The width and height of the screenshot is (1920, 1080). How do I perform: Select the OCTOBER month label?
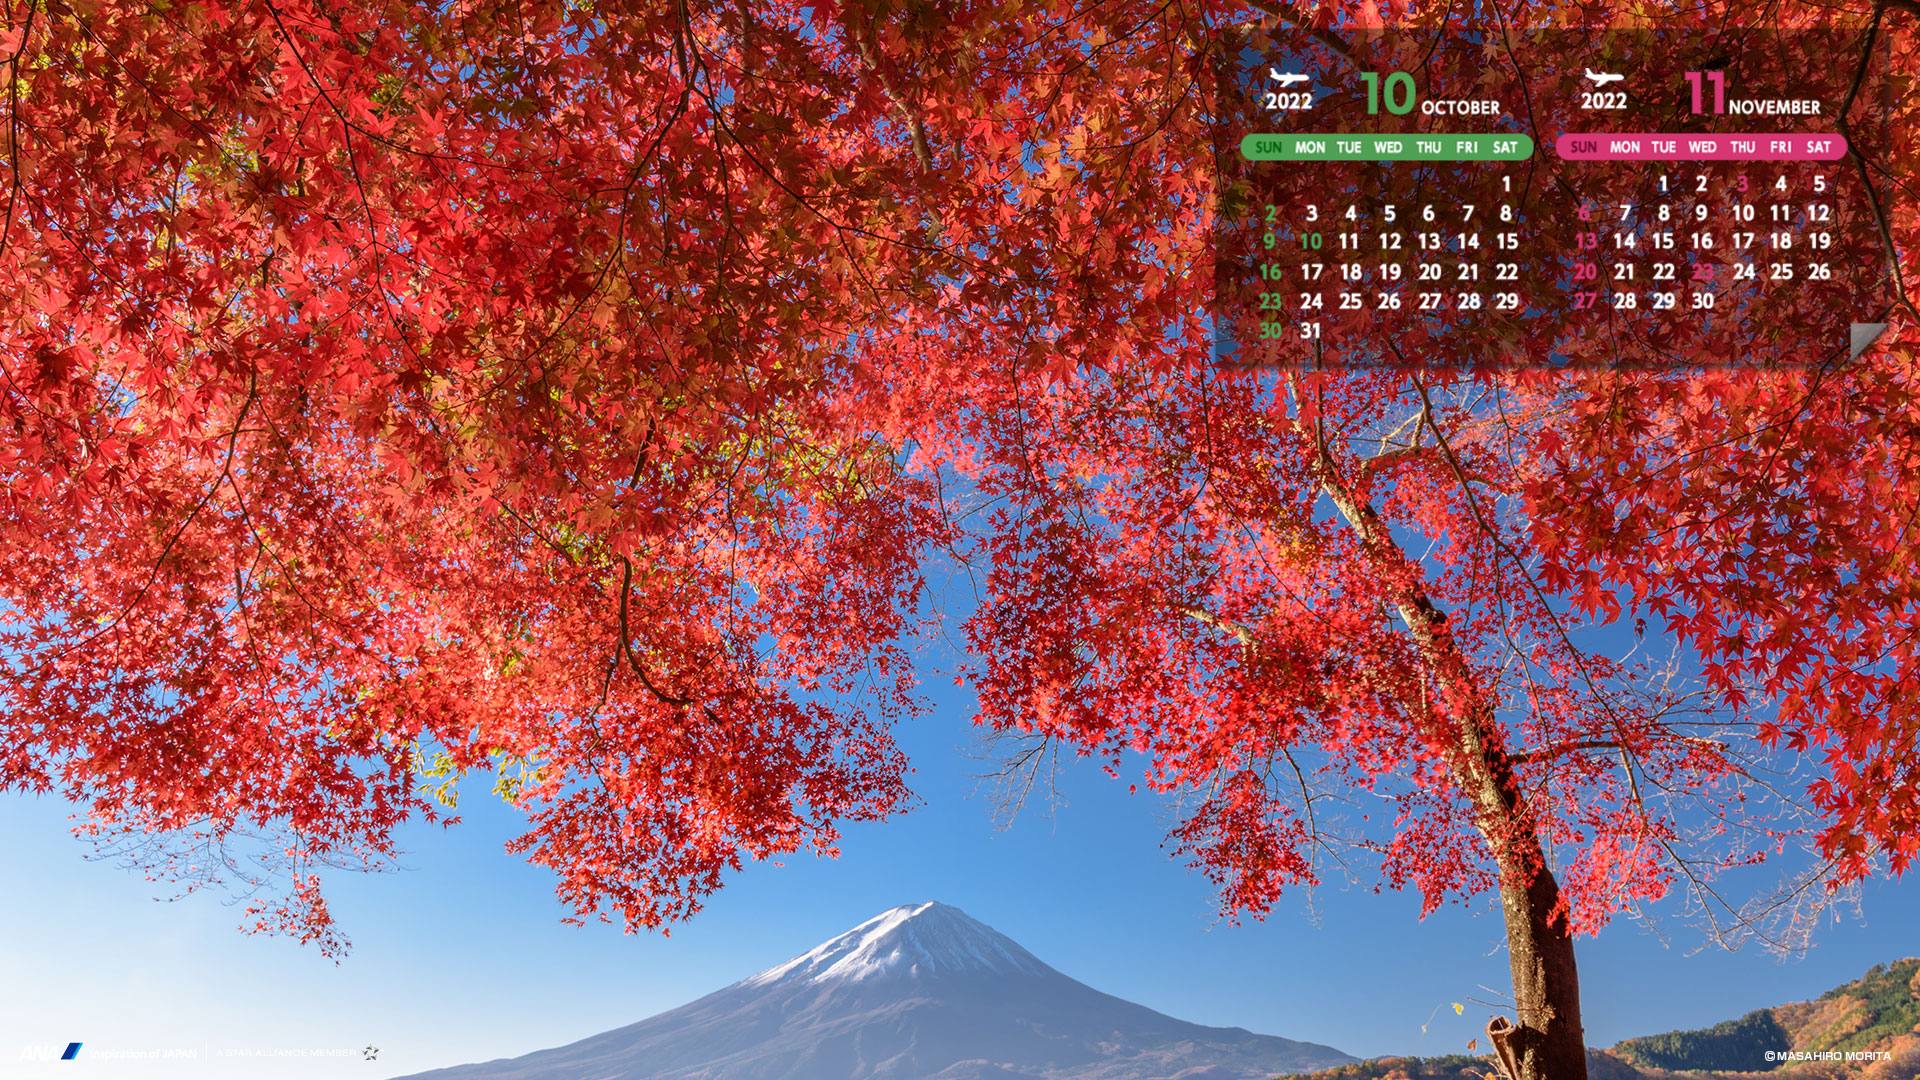[x=1460, y=107]
